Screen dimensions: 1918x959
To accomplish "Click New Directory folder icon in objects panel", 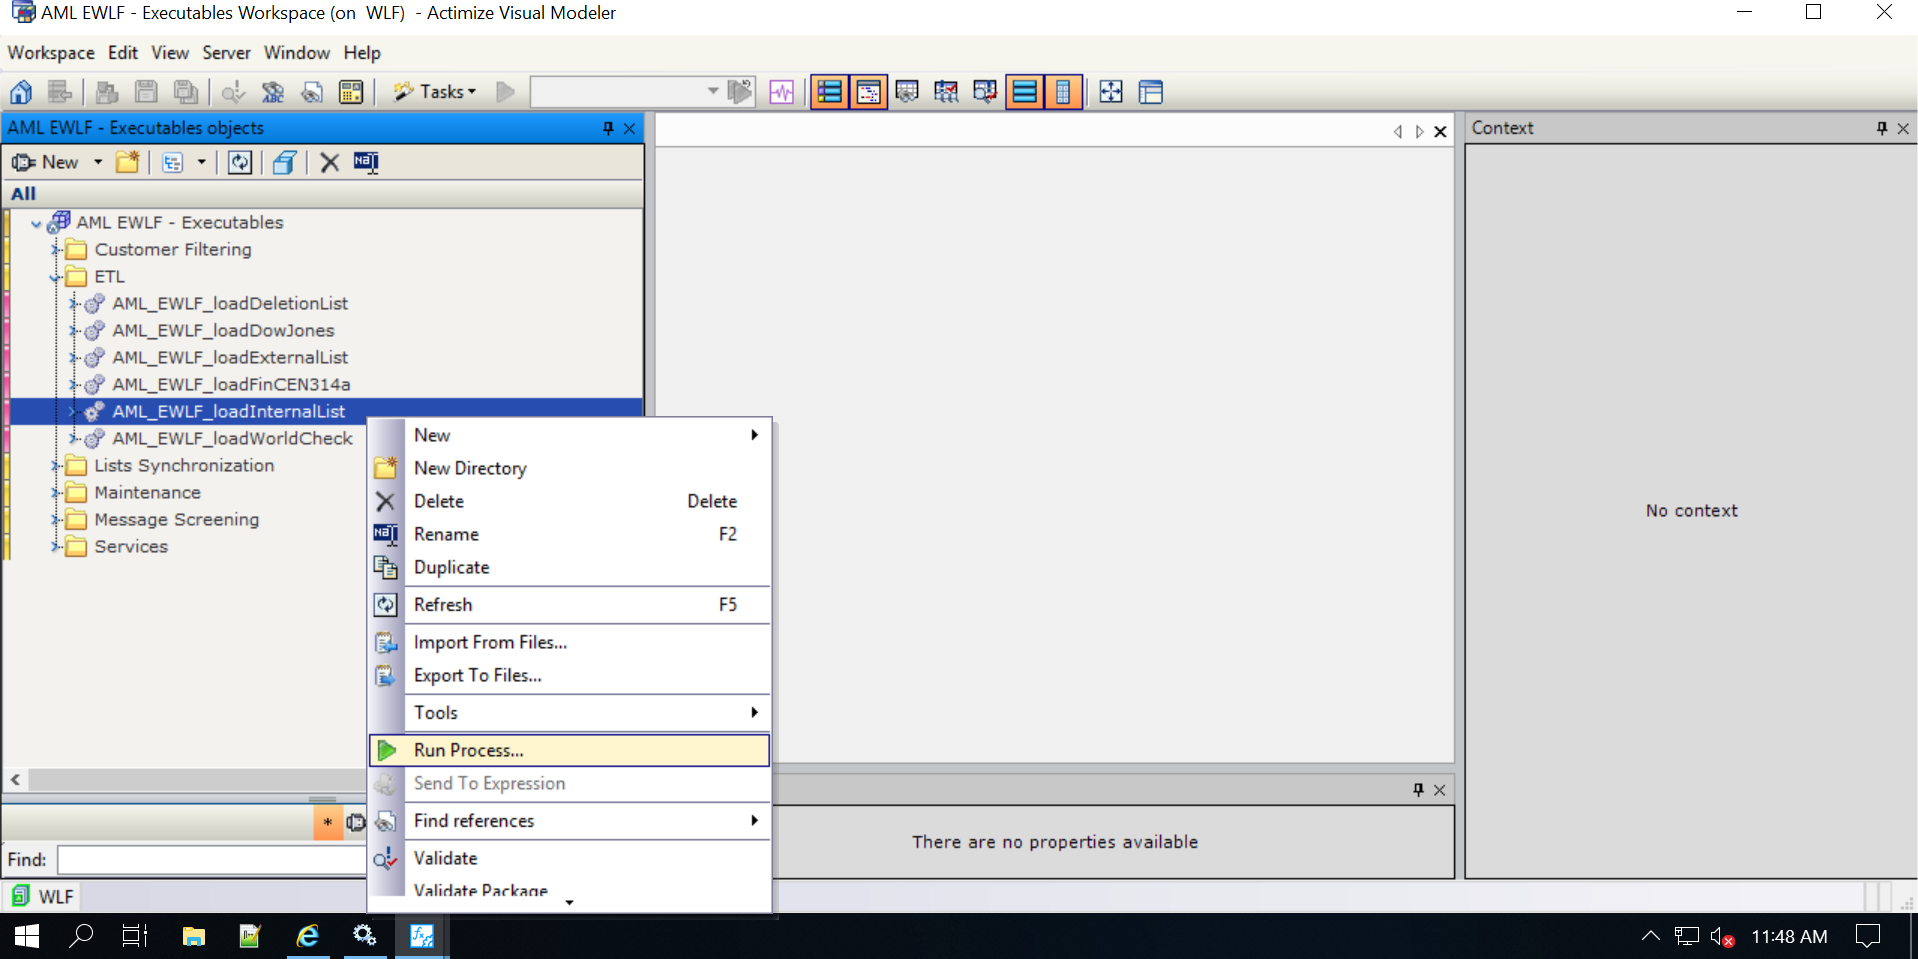I will [x=127, y=162].
